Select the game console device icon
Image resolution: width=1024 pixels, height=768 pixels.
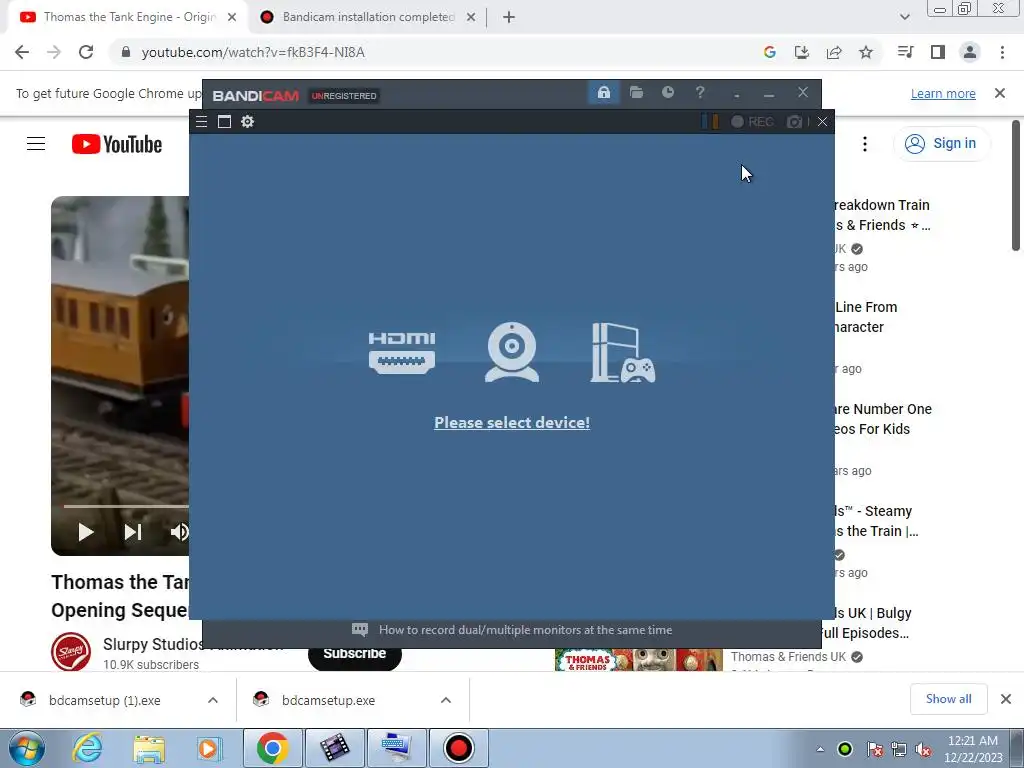[622, 353]
